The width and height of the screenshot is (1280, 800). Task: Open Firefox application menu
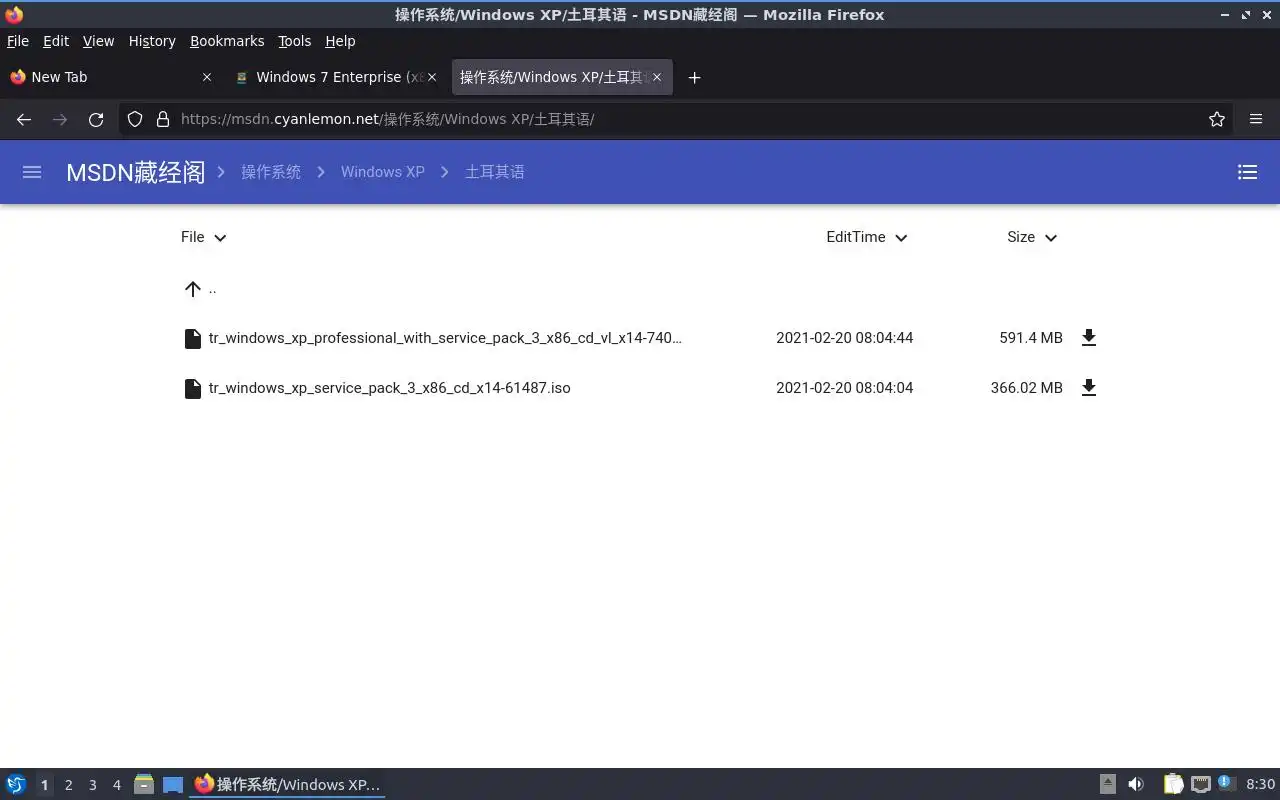1256,119
